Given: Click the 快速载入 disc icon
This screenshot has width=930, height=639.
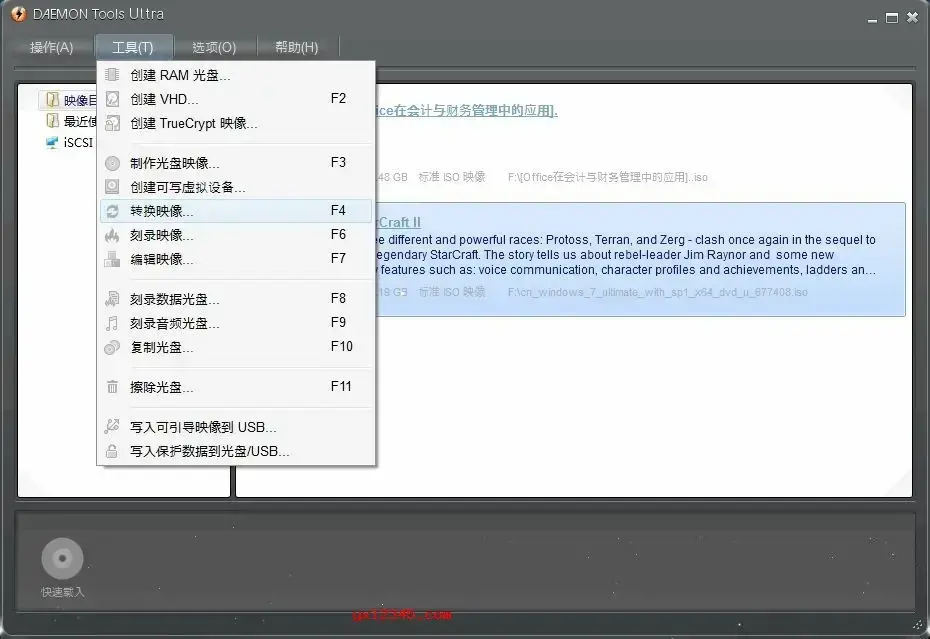Looking at the screenshot, I should pos(62,558).
